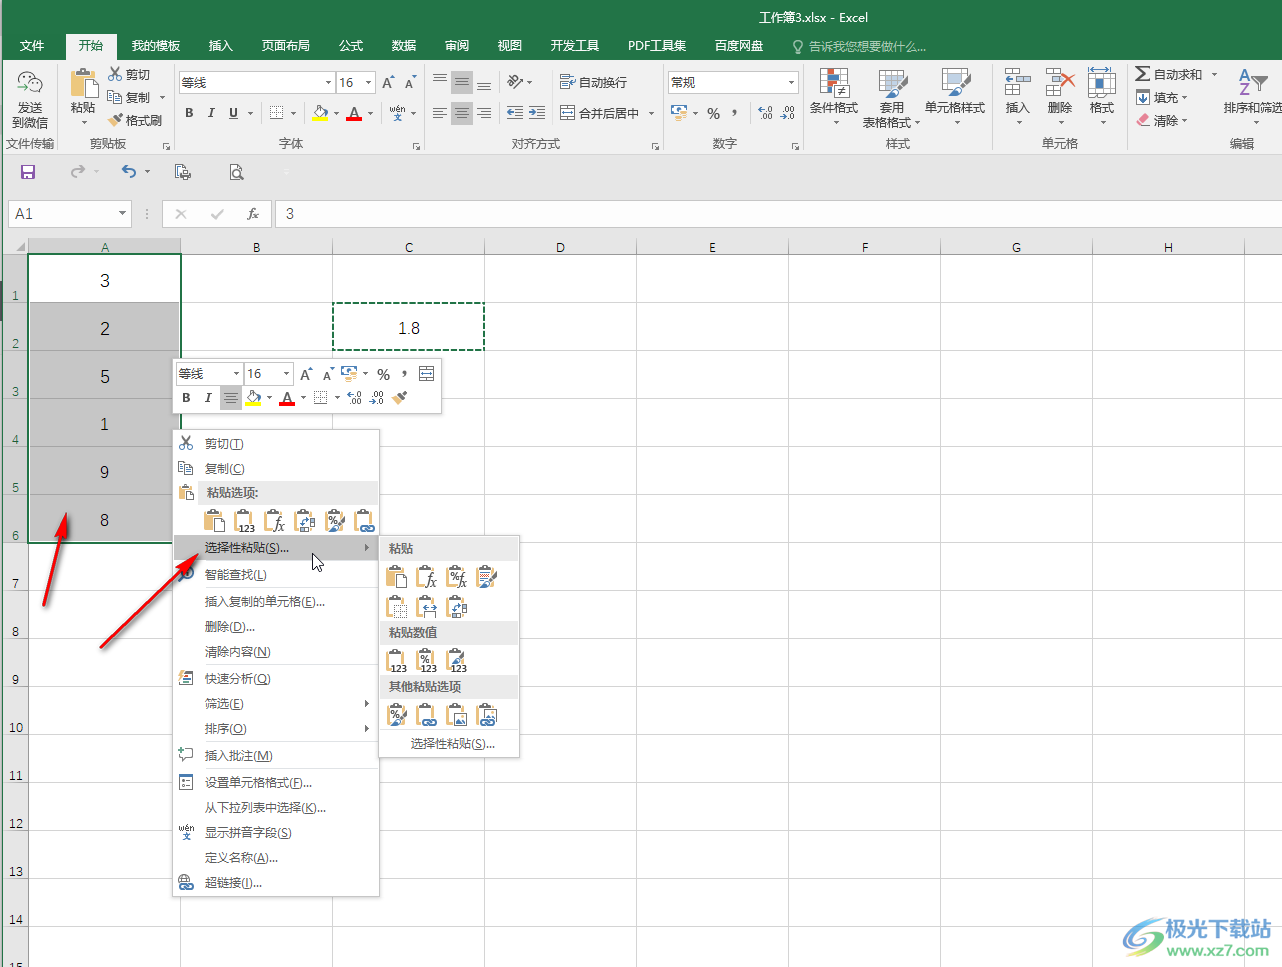Viewport: 1282px width, 967px height.
Task: Choose 设置单元格格式(F) menu item
Action: 276,783
